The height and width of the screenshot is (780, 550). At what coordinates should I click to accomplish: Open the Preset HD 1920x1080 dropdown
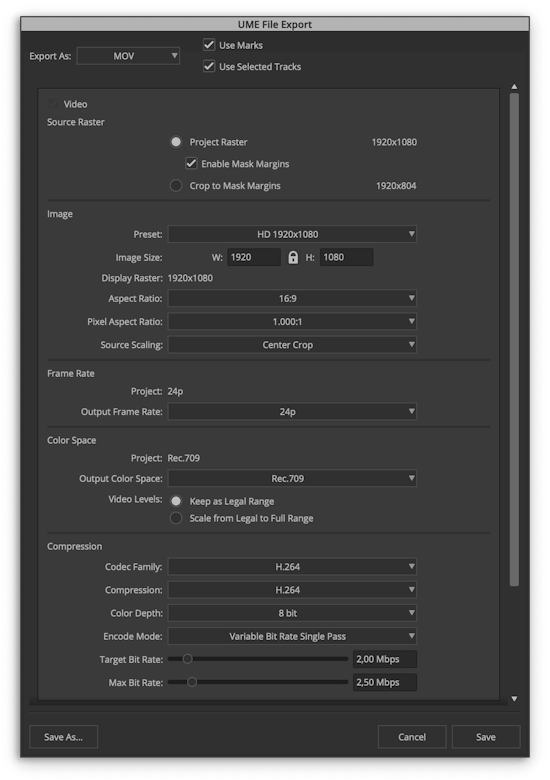pos(292,234)
